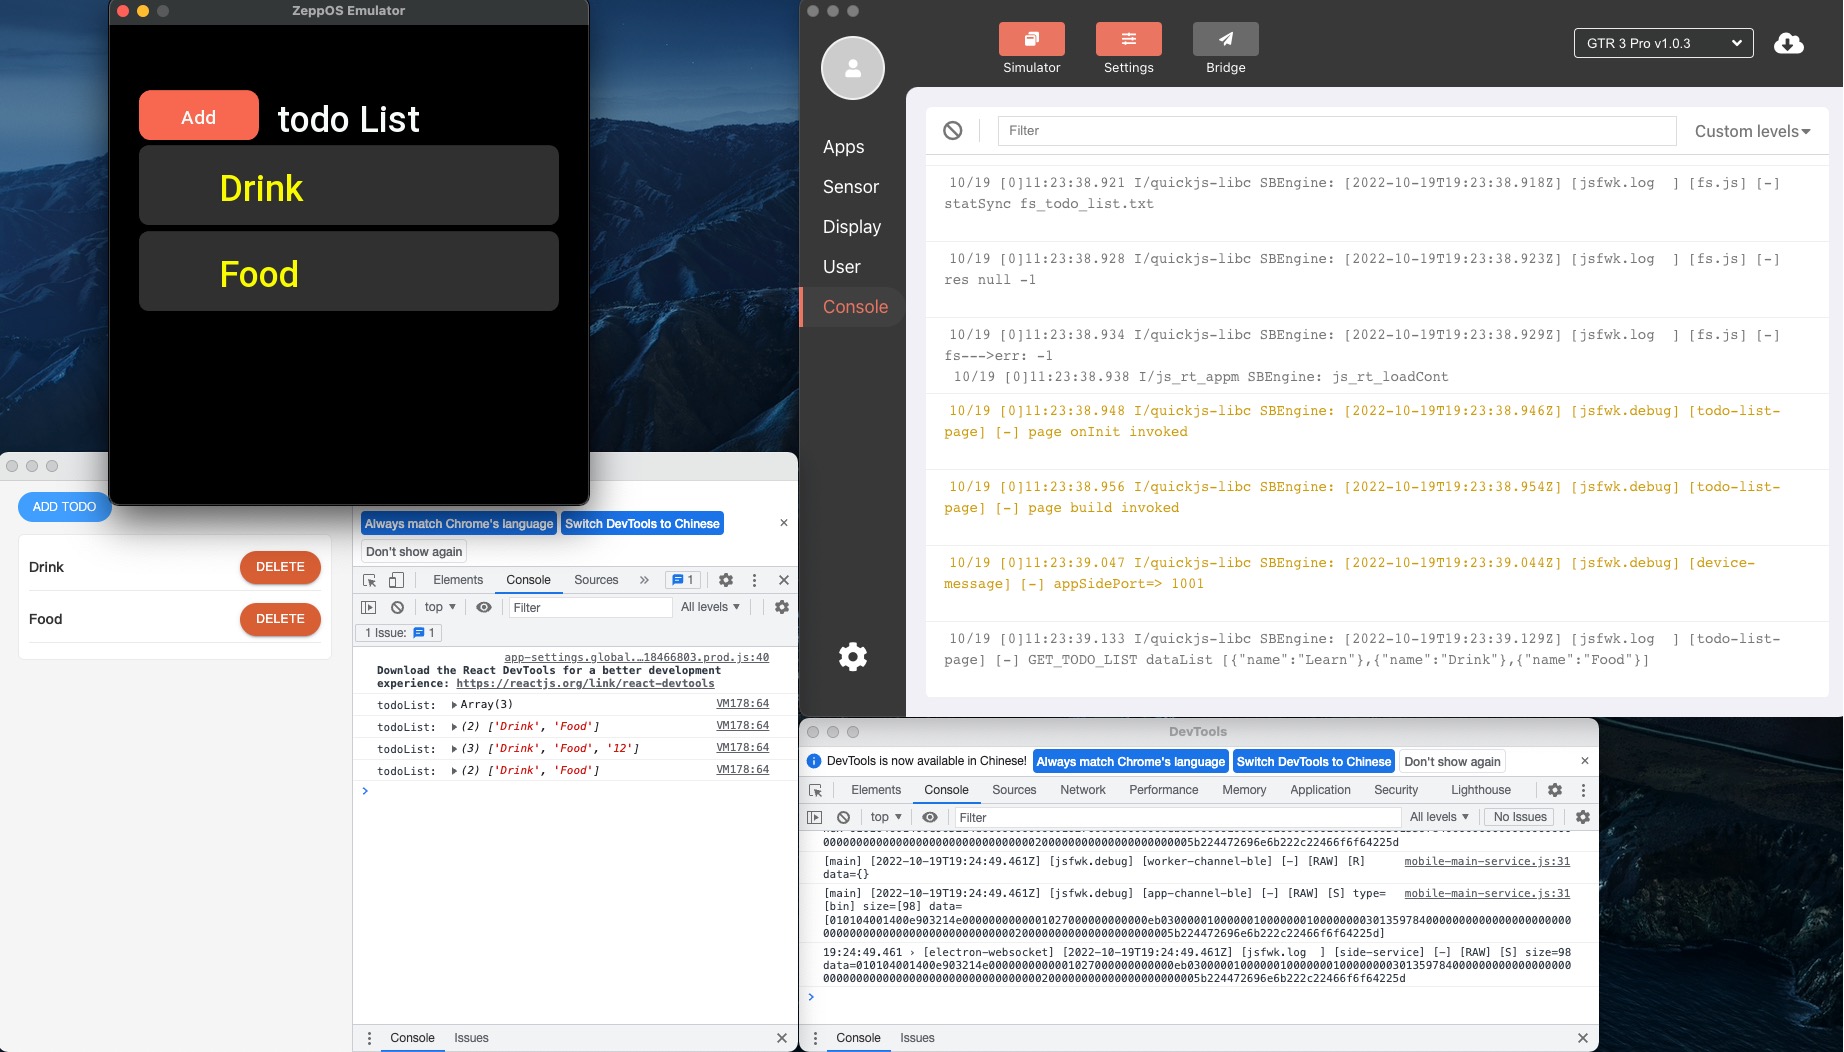
Task: Open Settings via the orange toolbar icon
Action: [x=1128, y=40]
